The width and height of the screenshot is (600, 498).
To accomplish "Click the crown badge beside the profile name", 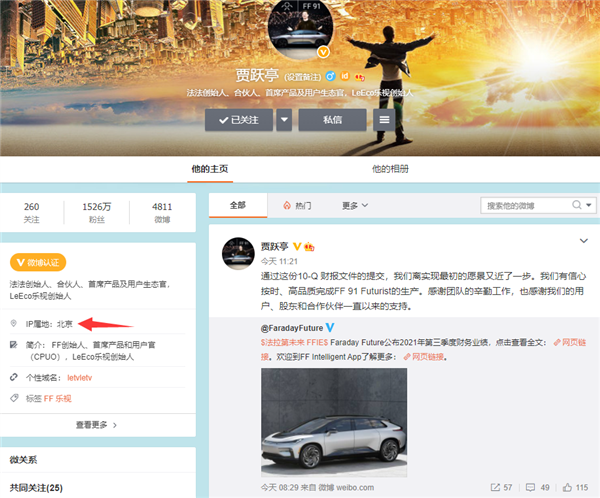I will pos(360,77).
